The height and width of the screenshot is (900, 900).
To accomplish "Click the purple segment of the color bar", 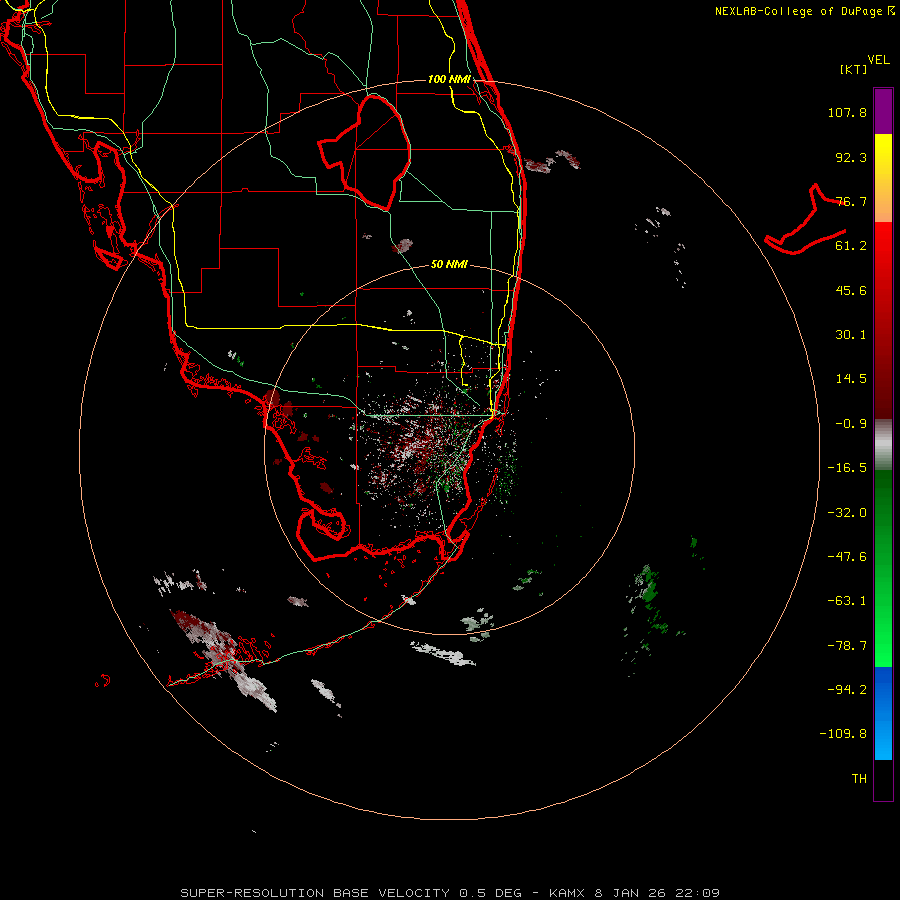I will tap(883, 111).
